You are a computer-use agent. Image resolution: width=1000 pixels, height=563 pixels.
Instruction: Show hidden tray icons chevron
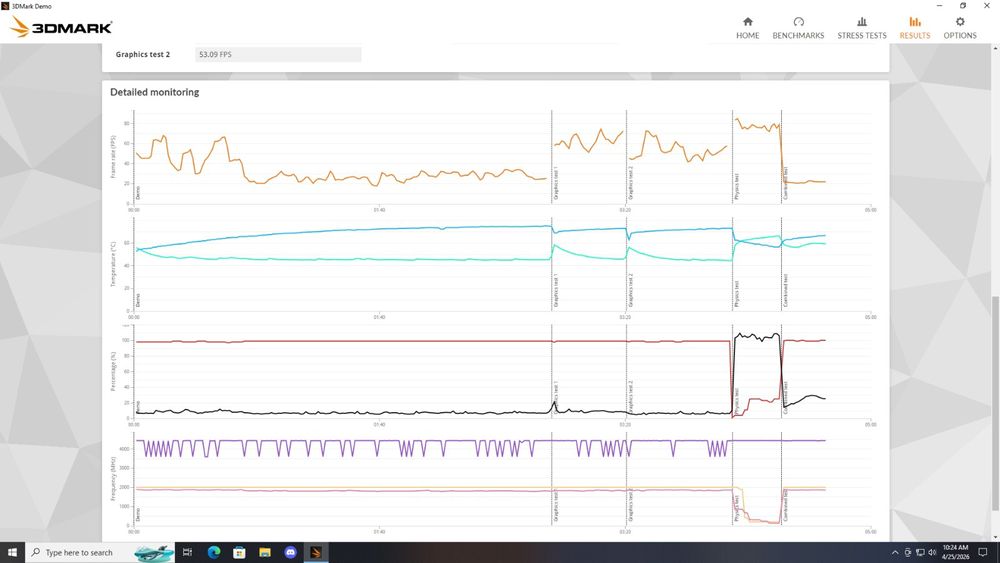point(895,553)
